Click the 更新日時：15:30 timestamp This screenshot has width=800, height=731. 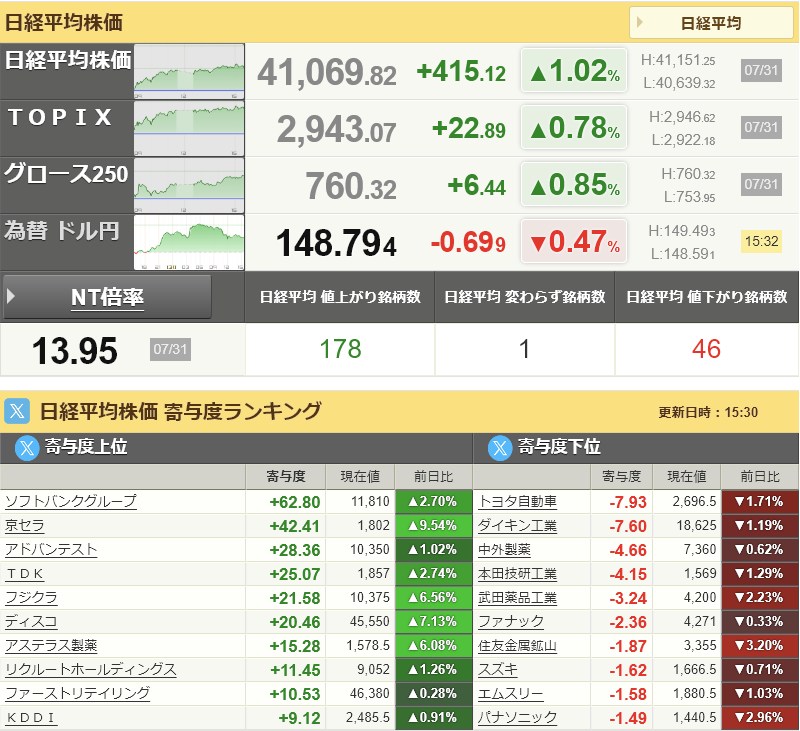[708, 412]
